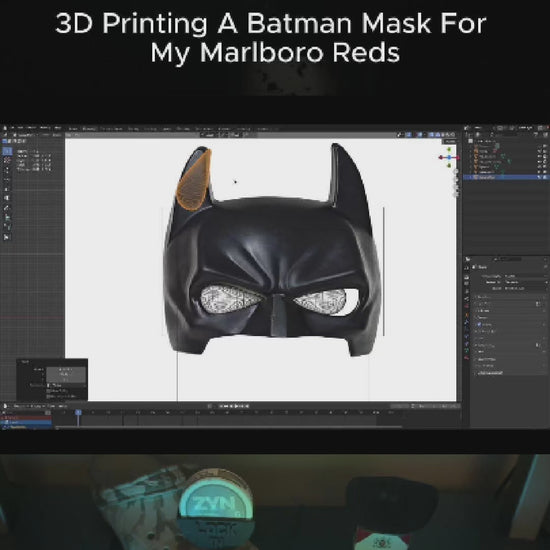Jump to the timeline start frame
This screenshot has width=550, height=550.
[x=221, y=406]
